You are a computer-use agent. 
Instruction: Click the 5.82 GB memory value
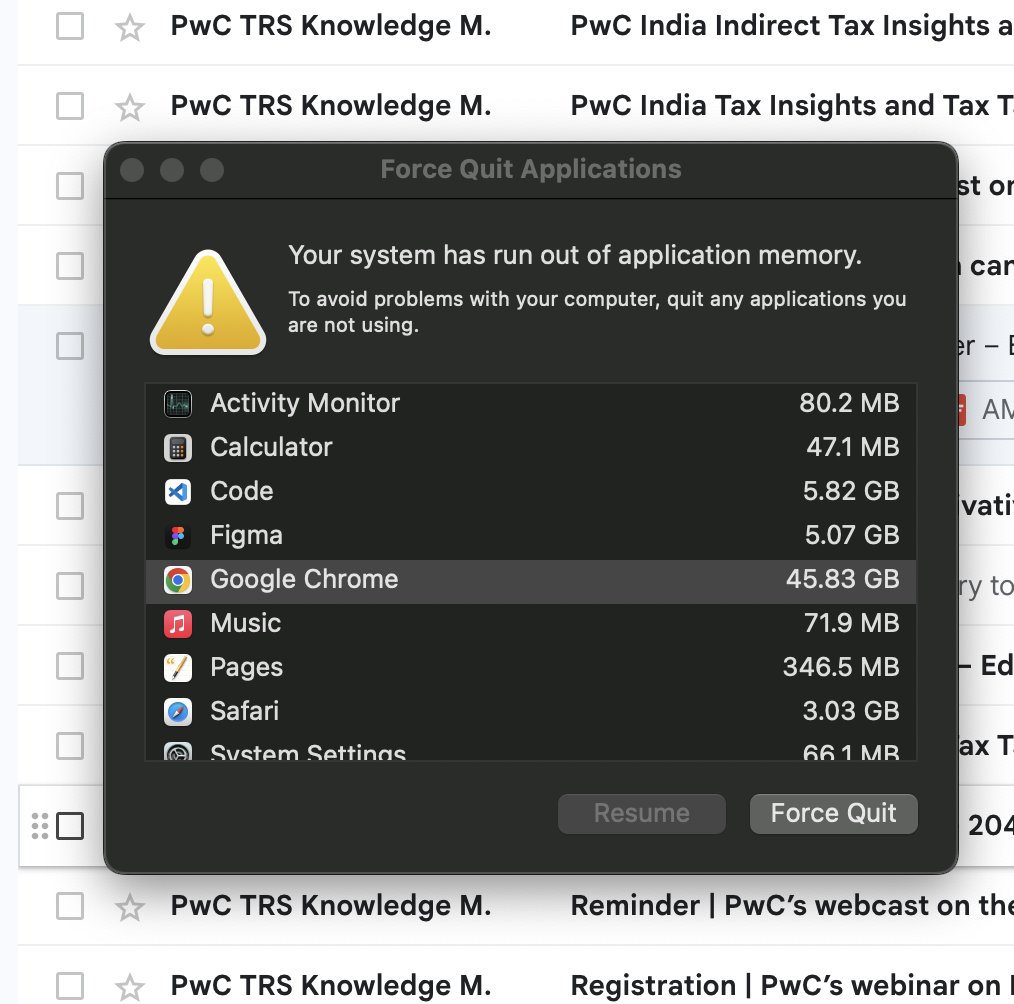tap(850, 491)
